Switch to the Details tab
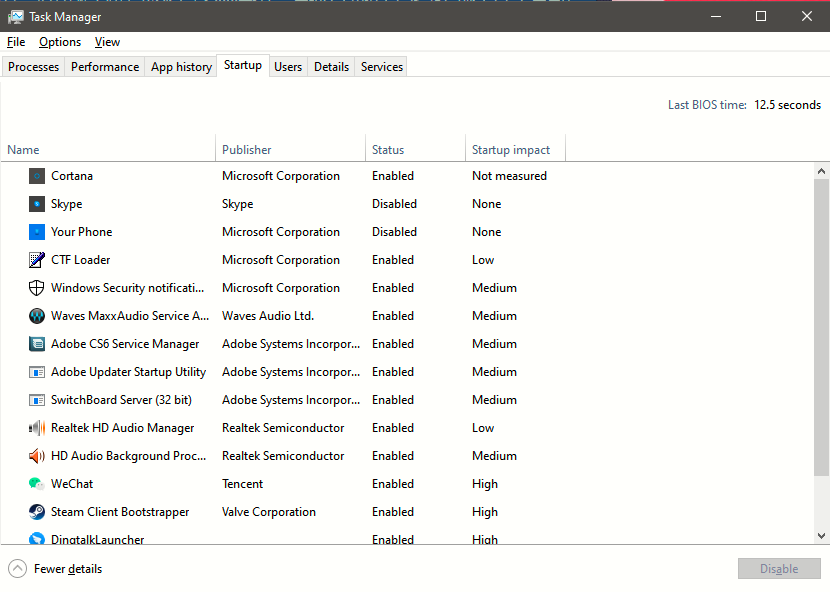830x592 pixels. pyautogui.click(x=331, y=67)
